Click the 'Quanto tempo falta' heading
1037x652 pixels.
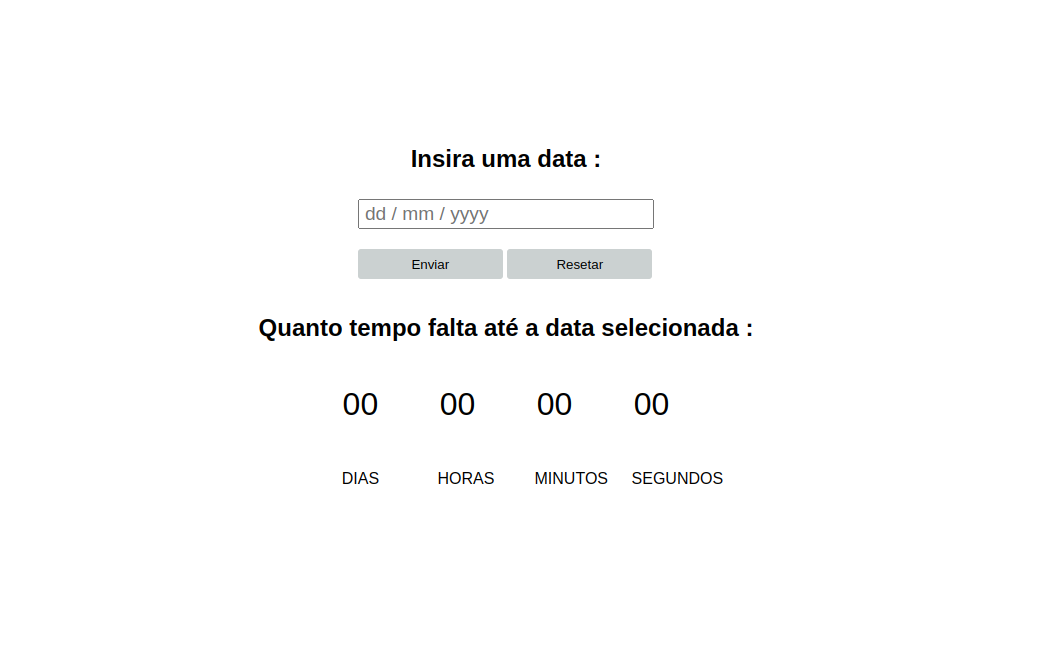(505, 328)
